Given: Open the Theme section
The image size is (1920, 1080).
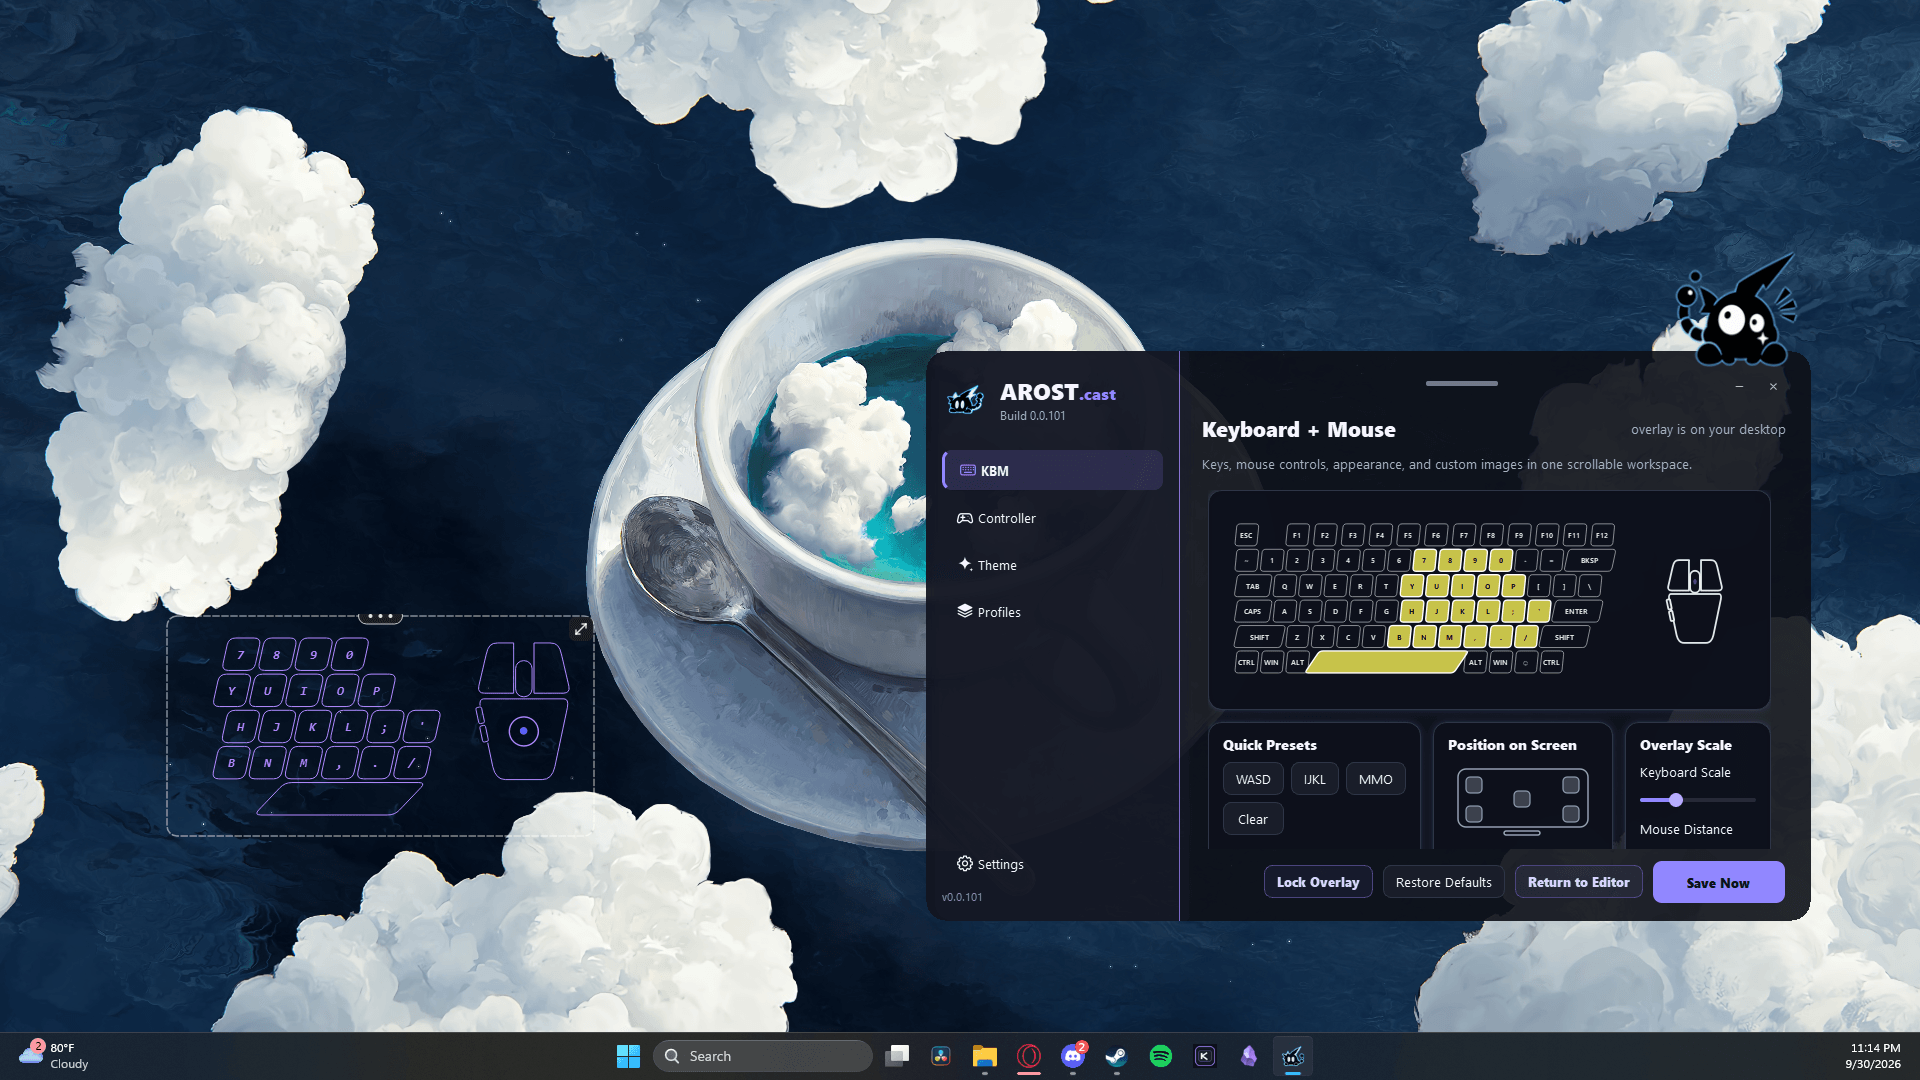Looking at the screenshot, I should [1052, 565].
